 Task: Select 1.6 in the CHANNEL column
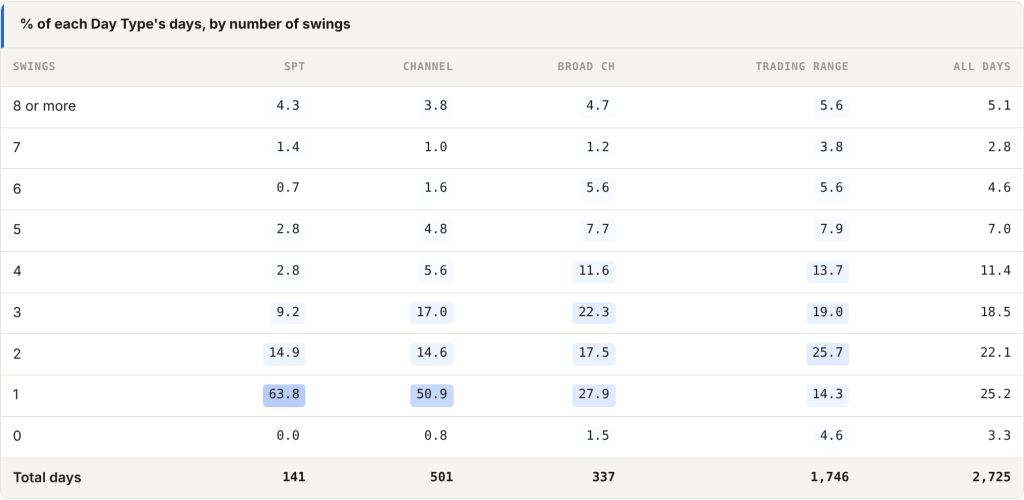click(x=436, y=189)
